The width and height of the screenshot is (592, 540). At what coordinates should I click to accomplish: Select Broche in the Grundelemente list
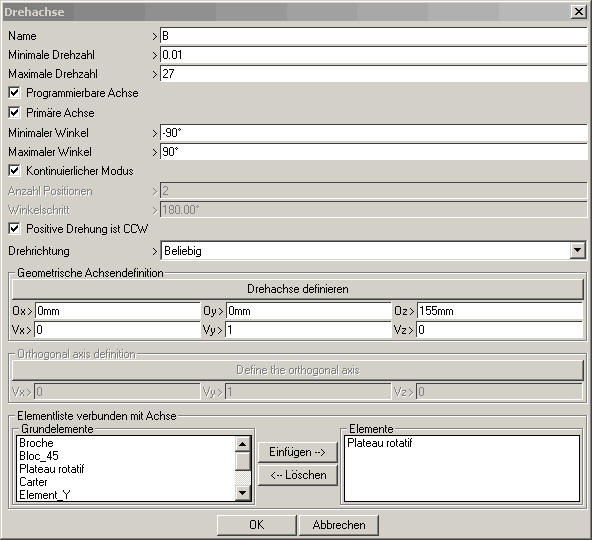click(36, 443)
